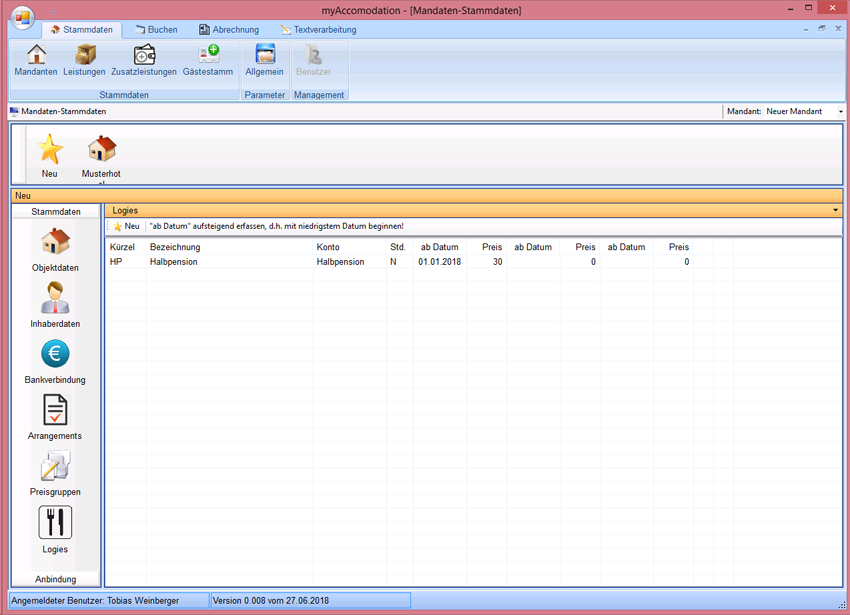Select the Logies cutlery icon
This screenshot has width=850, height=615.
(55, 529)
